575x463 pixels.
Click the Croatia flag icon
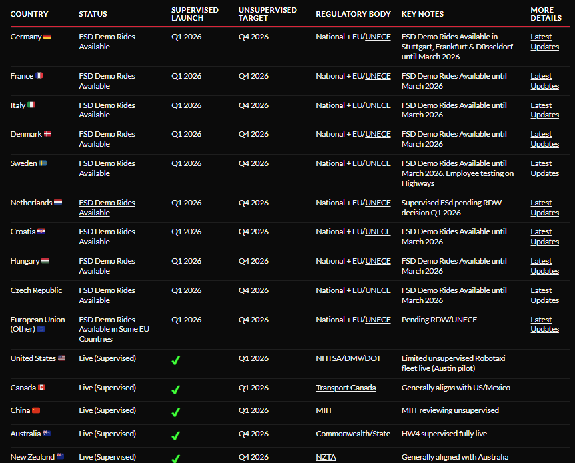click(41, 231)
